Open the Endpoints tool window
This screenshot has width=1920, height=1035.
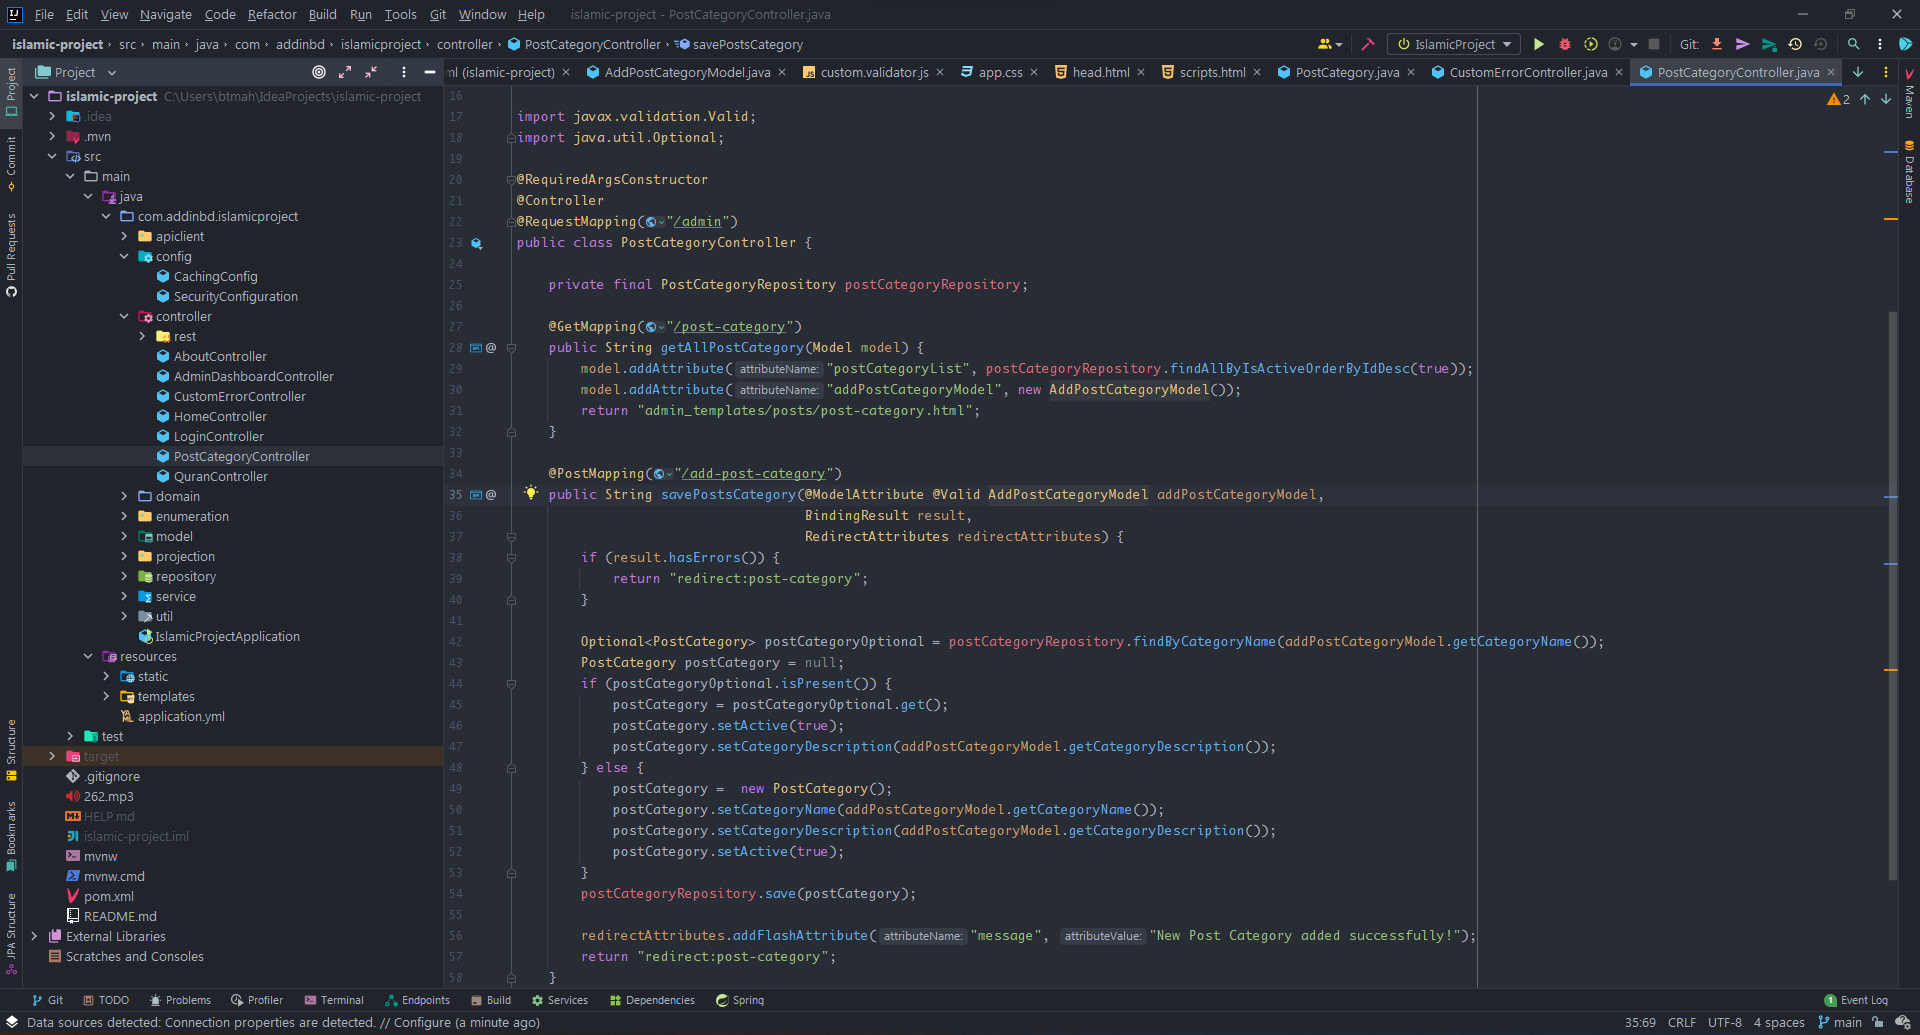point(417,1000)
